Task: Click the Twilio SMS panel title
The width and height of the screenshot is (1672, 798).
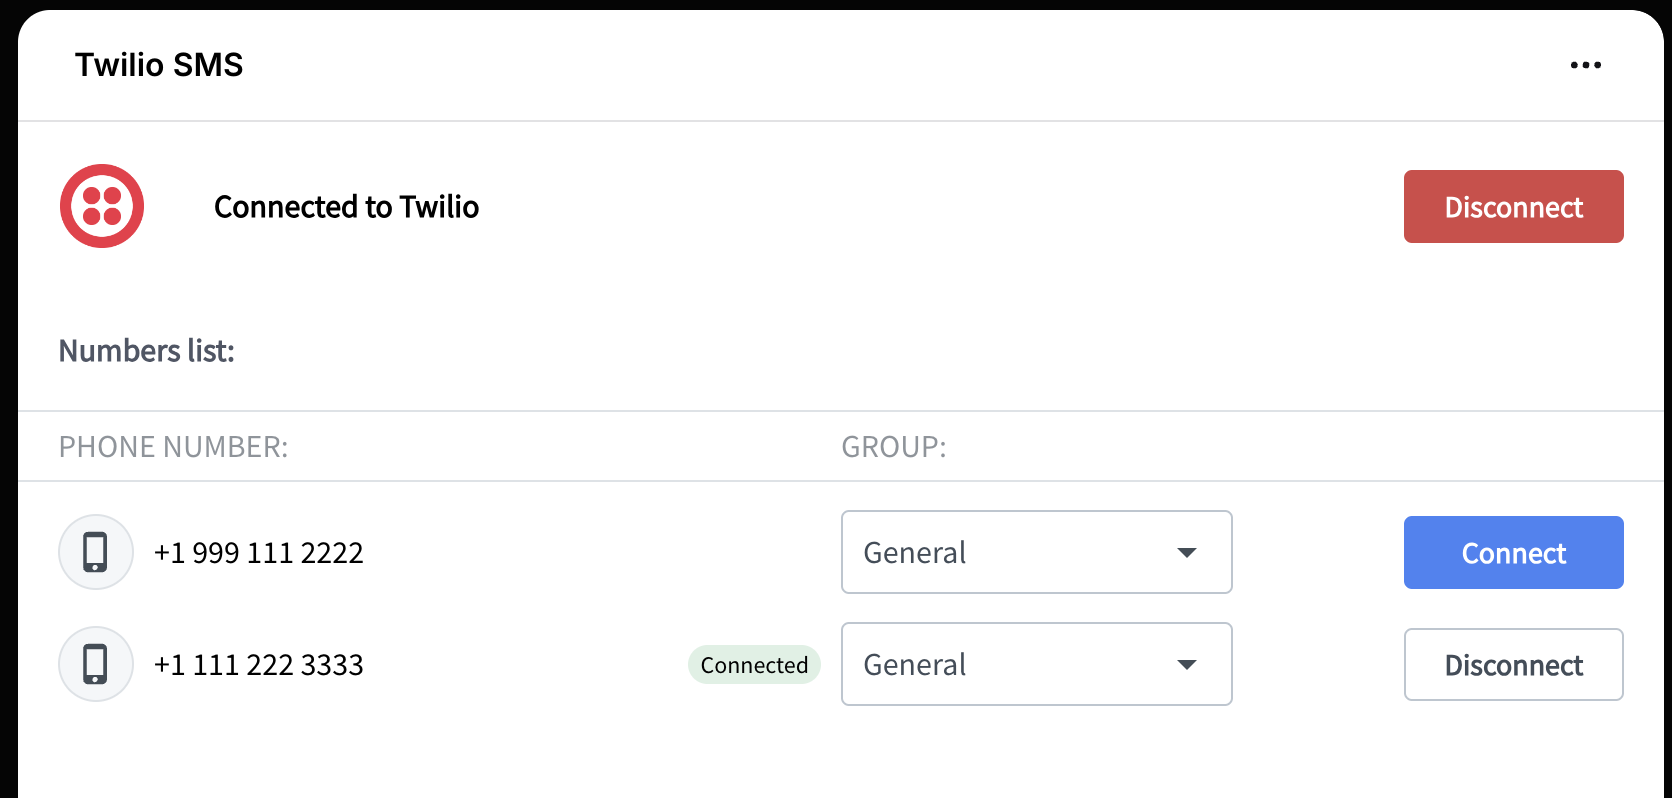Action: pyautogui.click(x=159, y=65)
